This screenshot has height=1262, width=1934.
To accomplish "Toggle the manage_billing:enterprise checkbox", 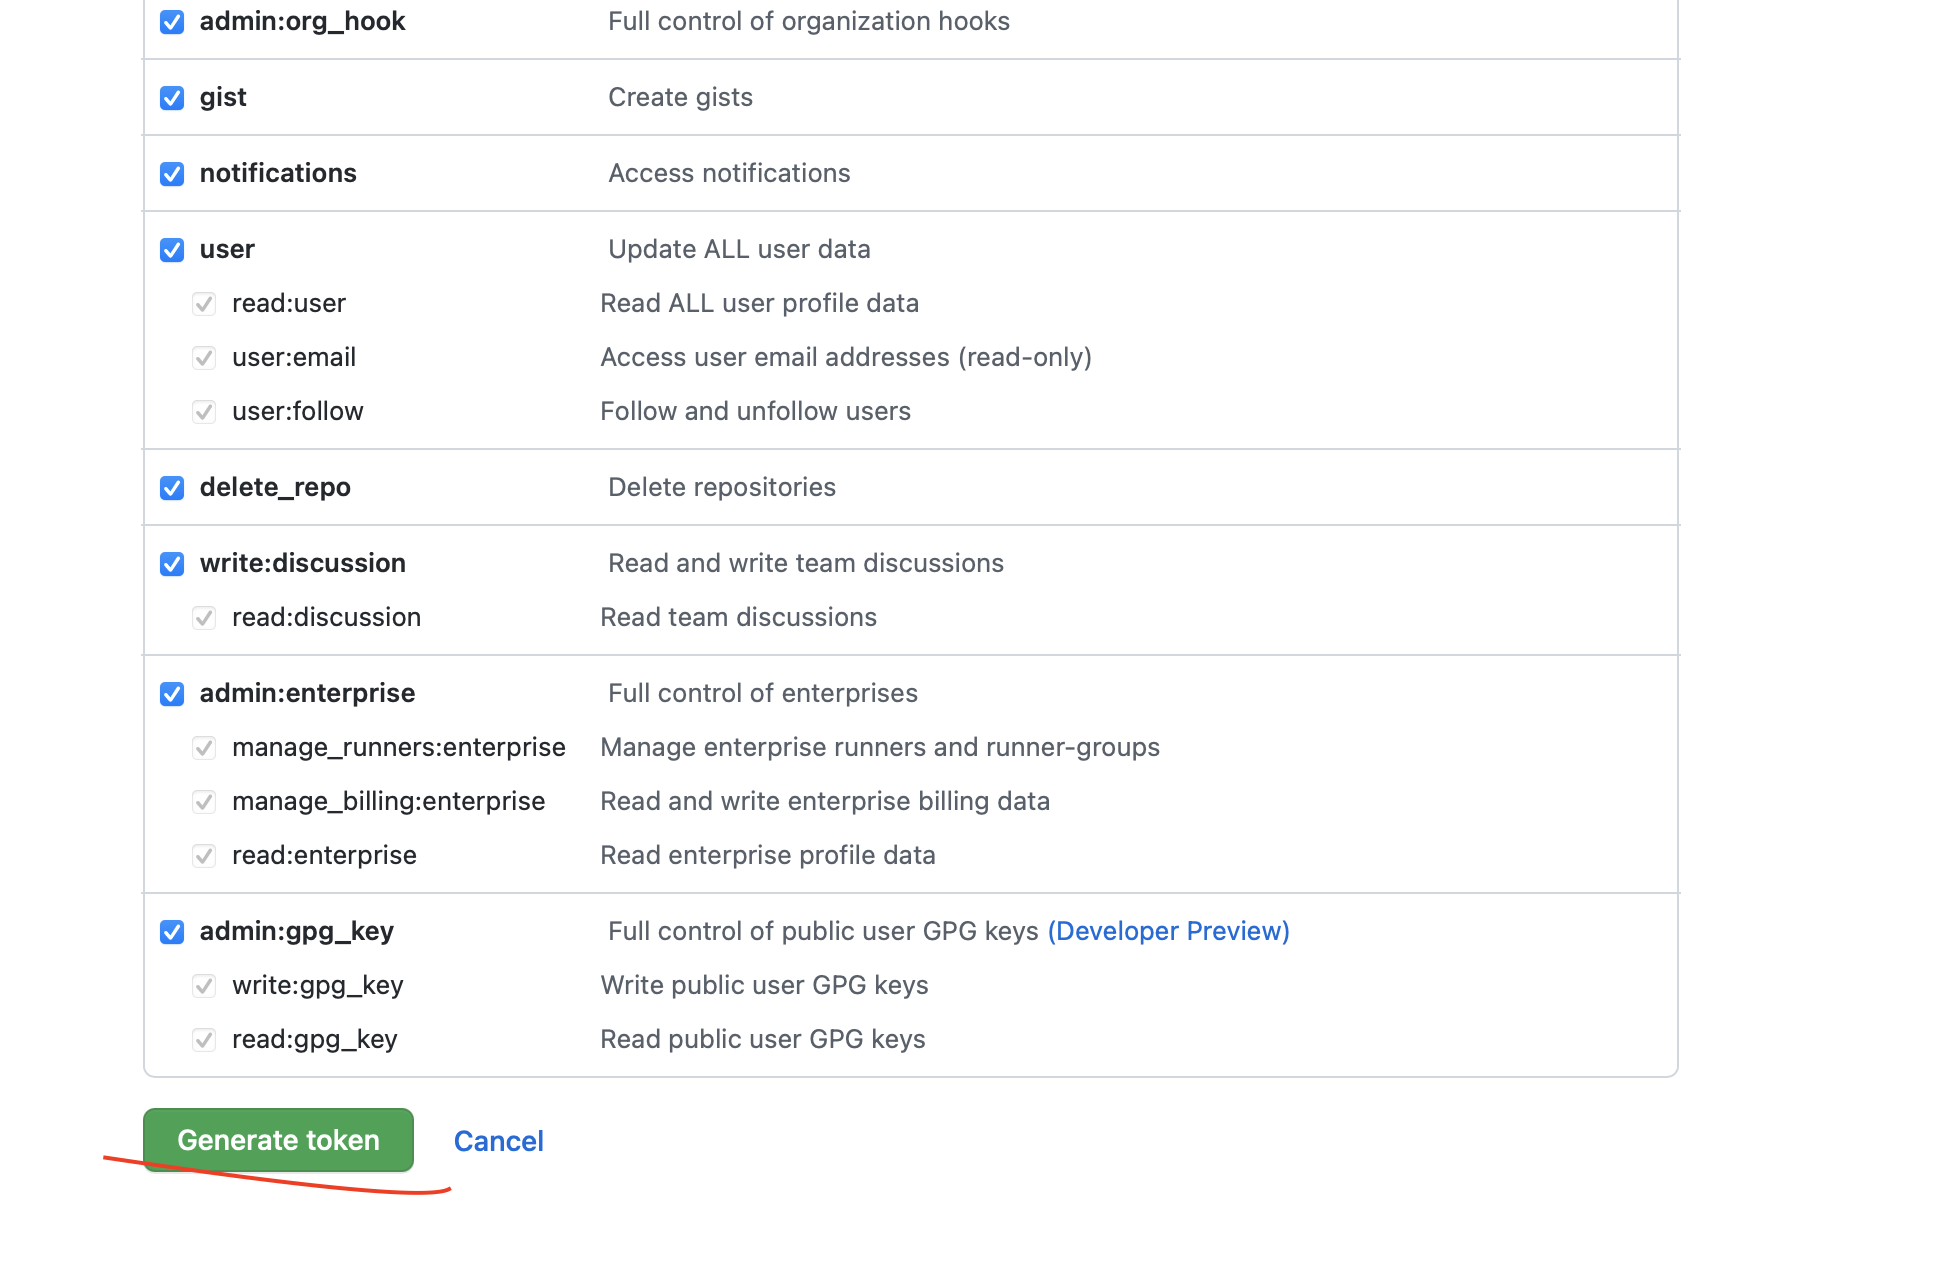I will click(x=204, y=802).
